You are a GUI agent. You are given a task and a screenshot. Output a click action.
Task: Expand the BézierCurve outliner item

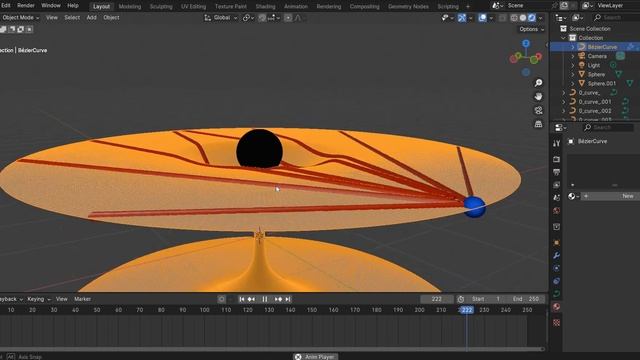(x=573, y=47)
